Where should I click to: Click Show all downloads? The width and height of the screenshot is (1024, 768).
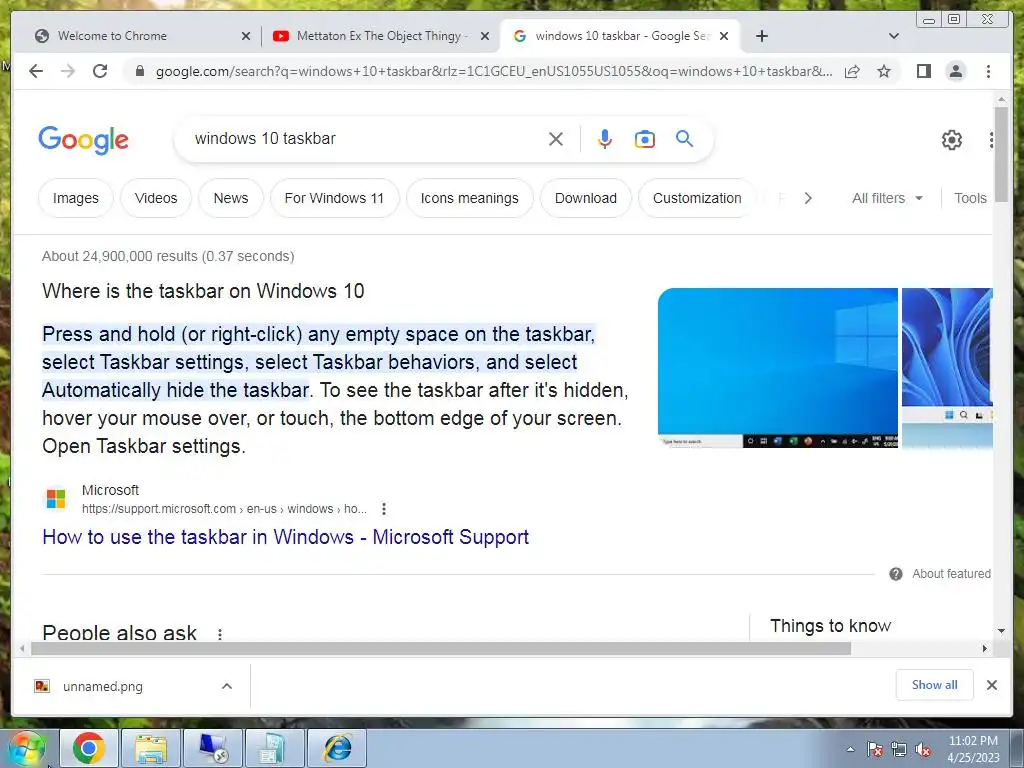point(935,684)
